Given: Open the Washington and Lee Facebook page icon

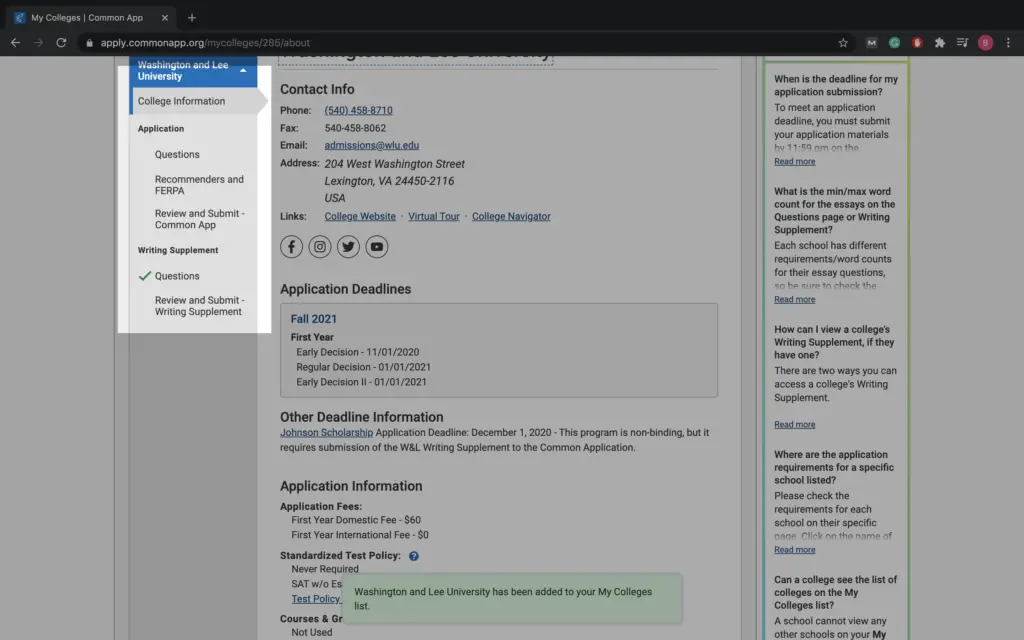Looking at the screenshot, I should [x=291, y=247].
